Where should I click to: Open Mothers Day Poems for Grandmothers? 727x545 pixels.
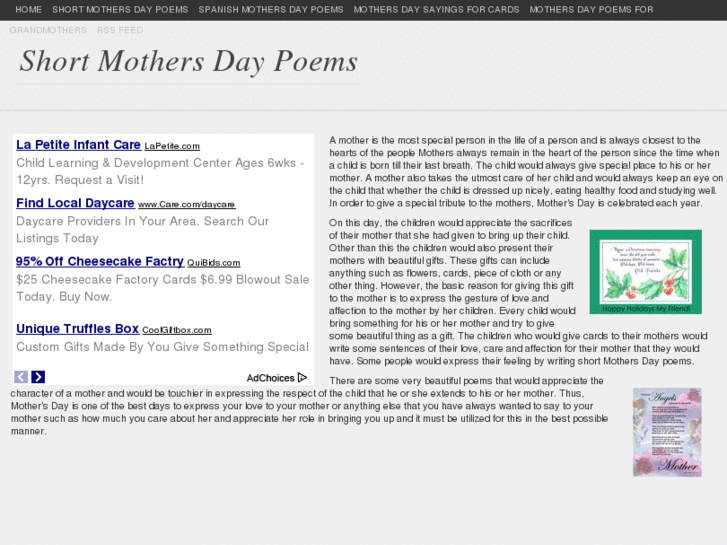tap(591, 10)
